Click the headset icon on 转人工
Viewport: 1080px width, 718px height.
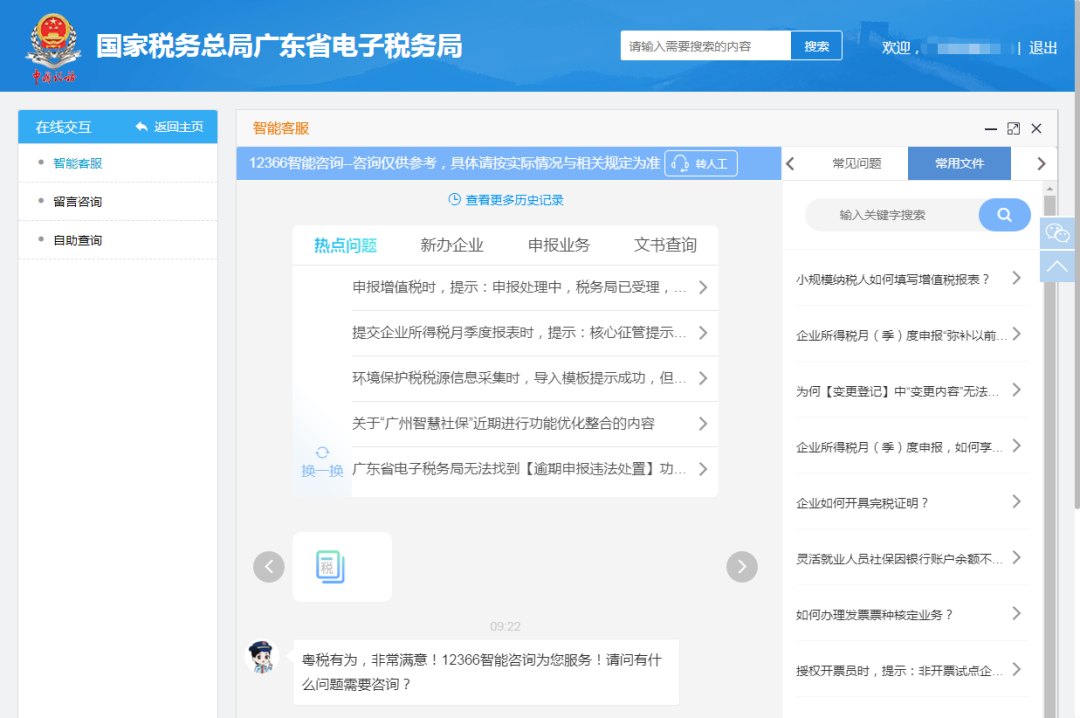click(680, 163)
